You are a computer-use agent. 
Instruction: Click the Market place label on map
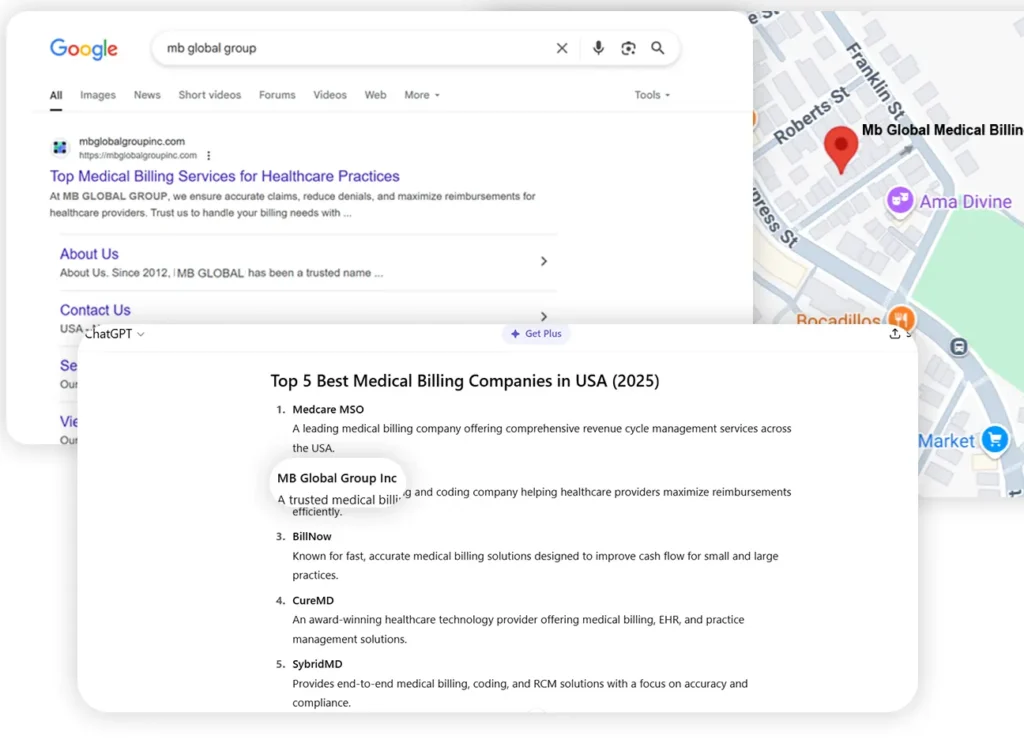[946, 442]
